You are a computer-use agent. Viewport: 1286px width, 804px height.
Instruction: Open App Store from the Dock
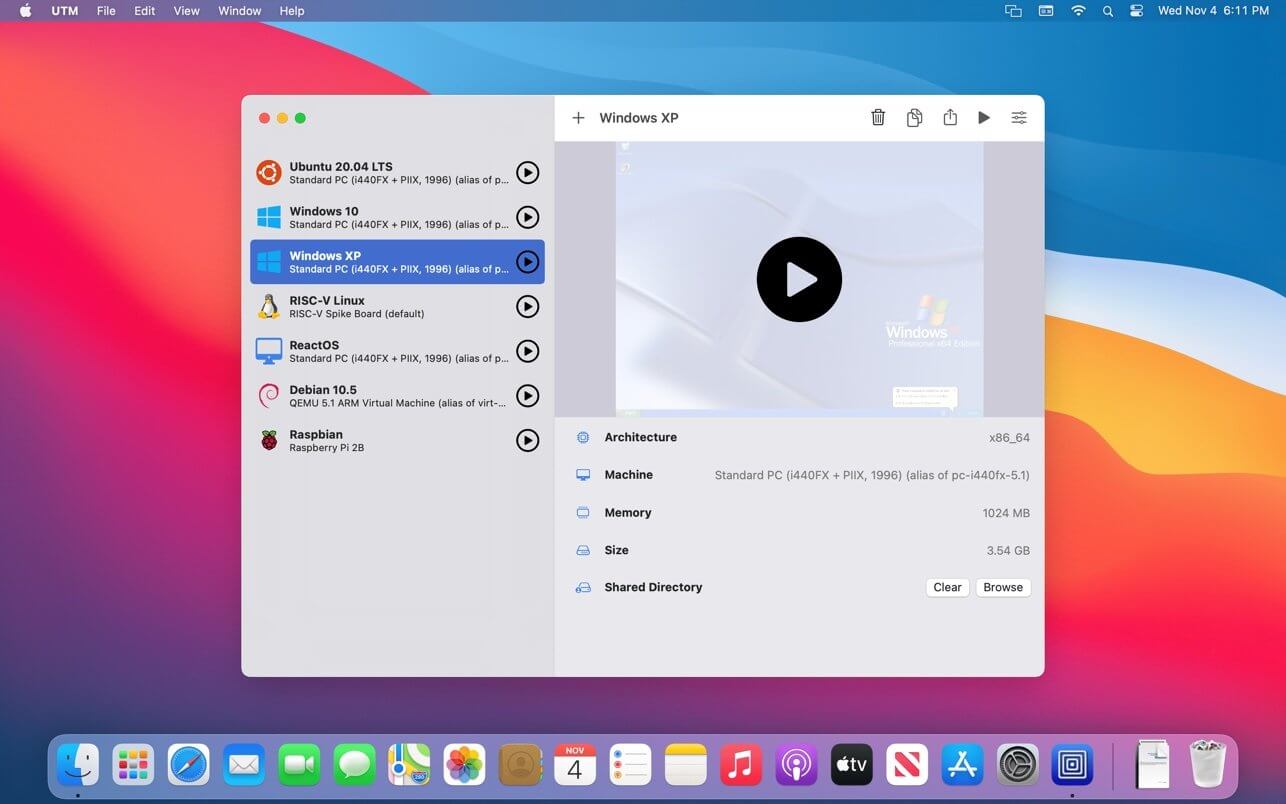pyautogui.click(x=962, y=766)
